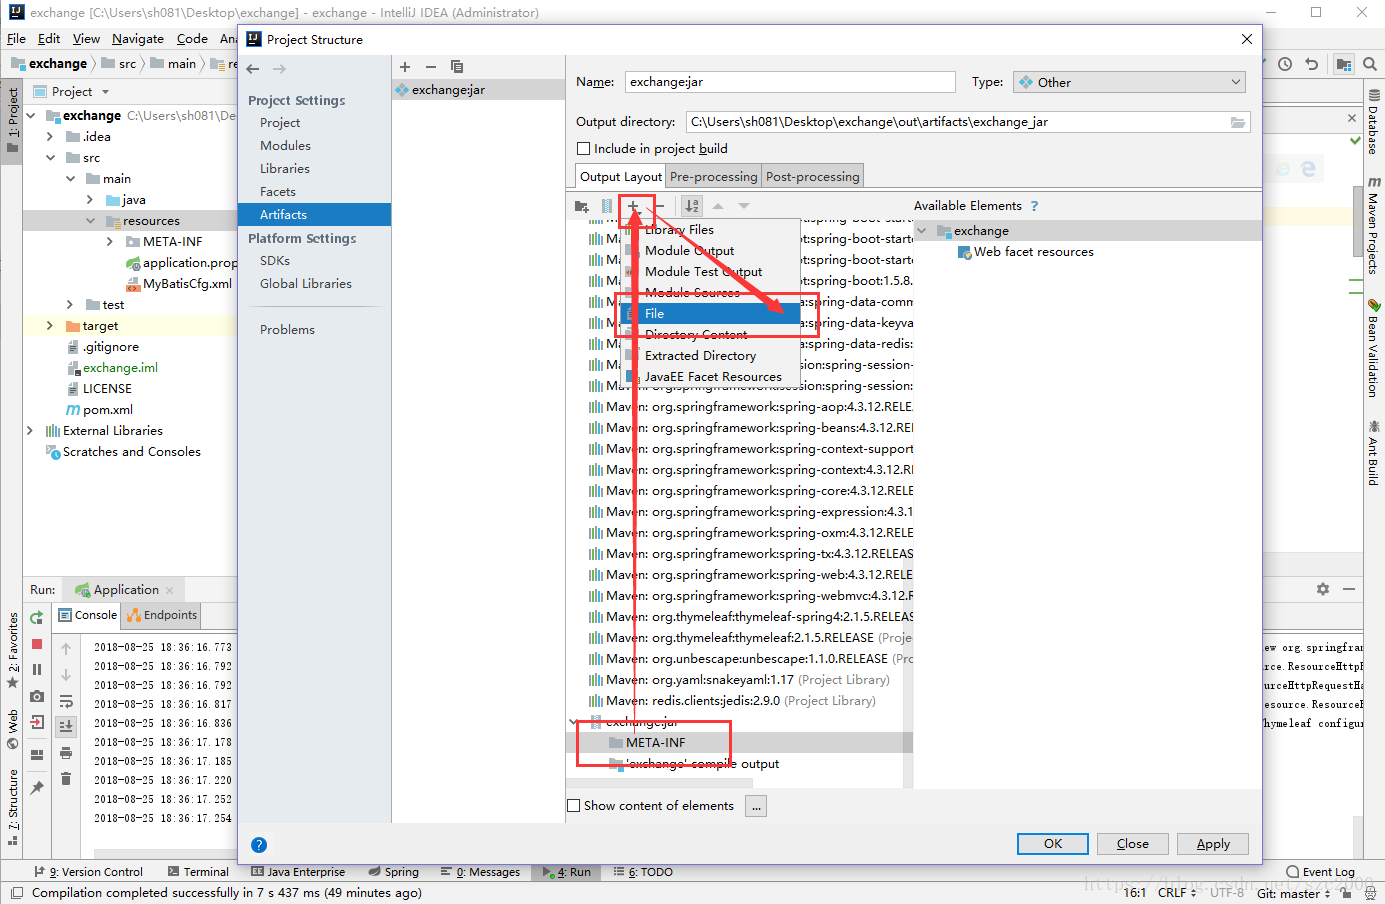1385x904 pixels.
Task: Expand the .idea folder in project tree
Action: click(50, 137)
